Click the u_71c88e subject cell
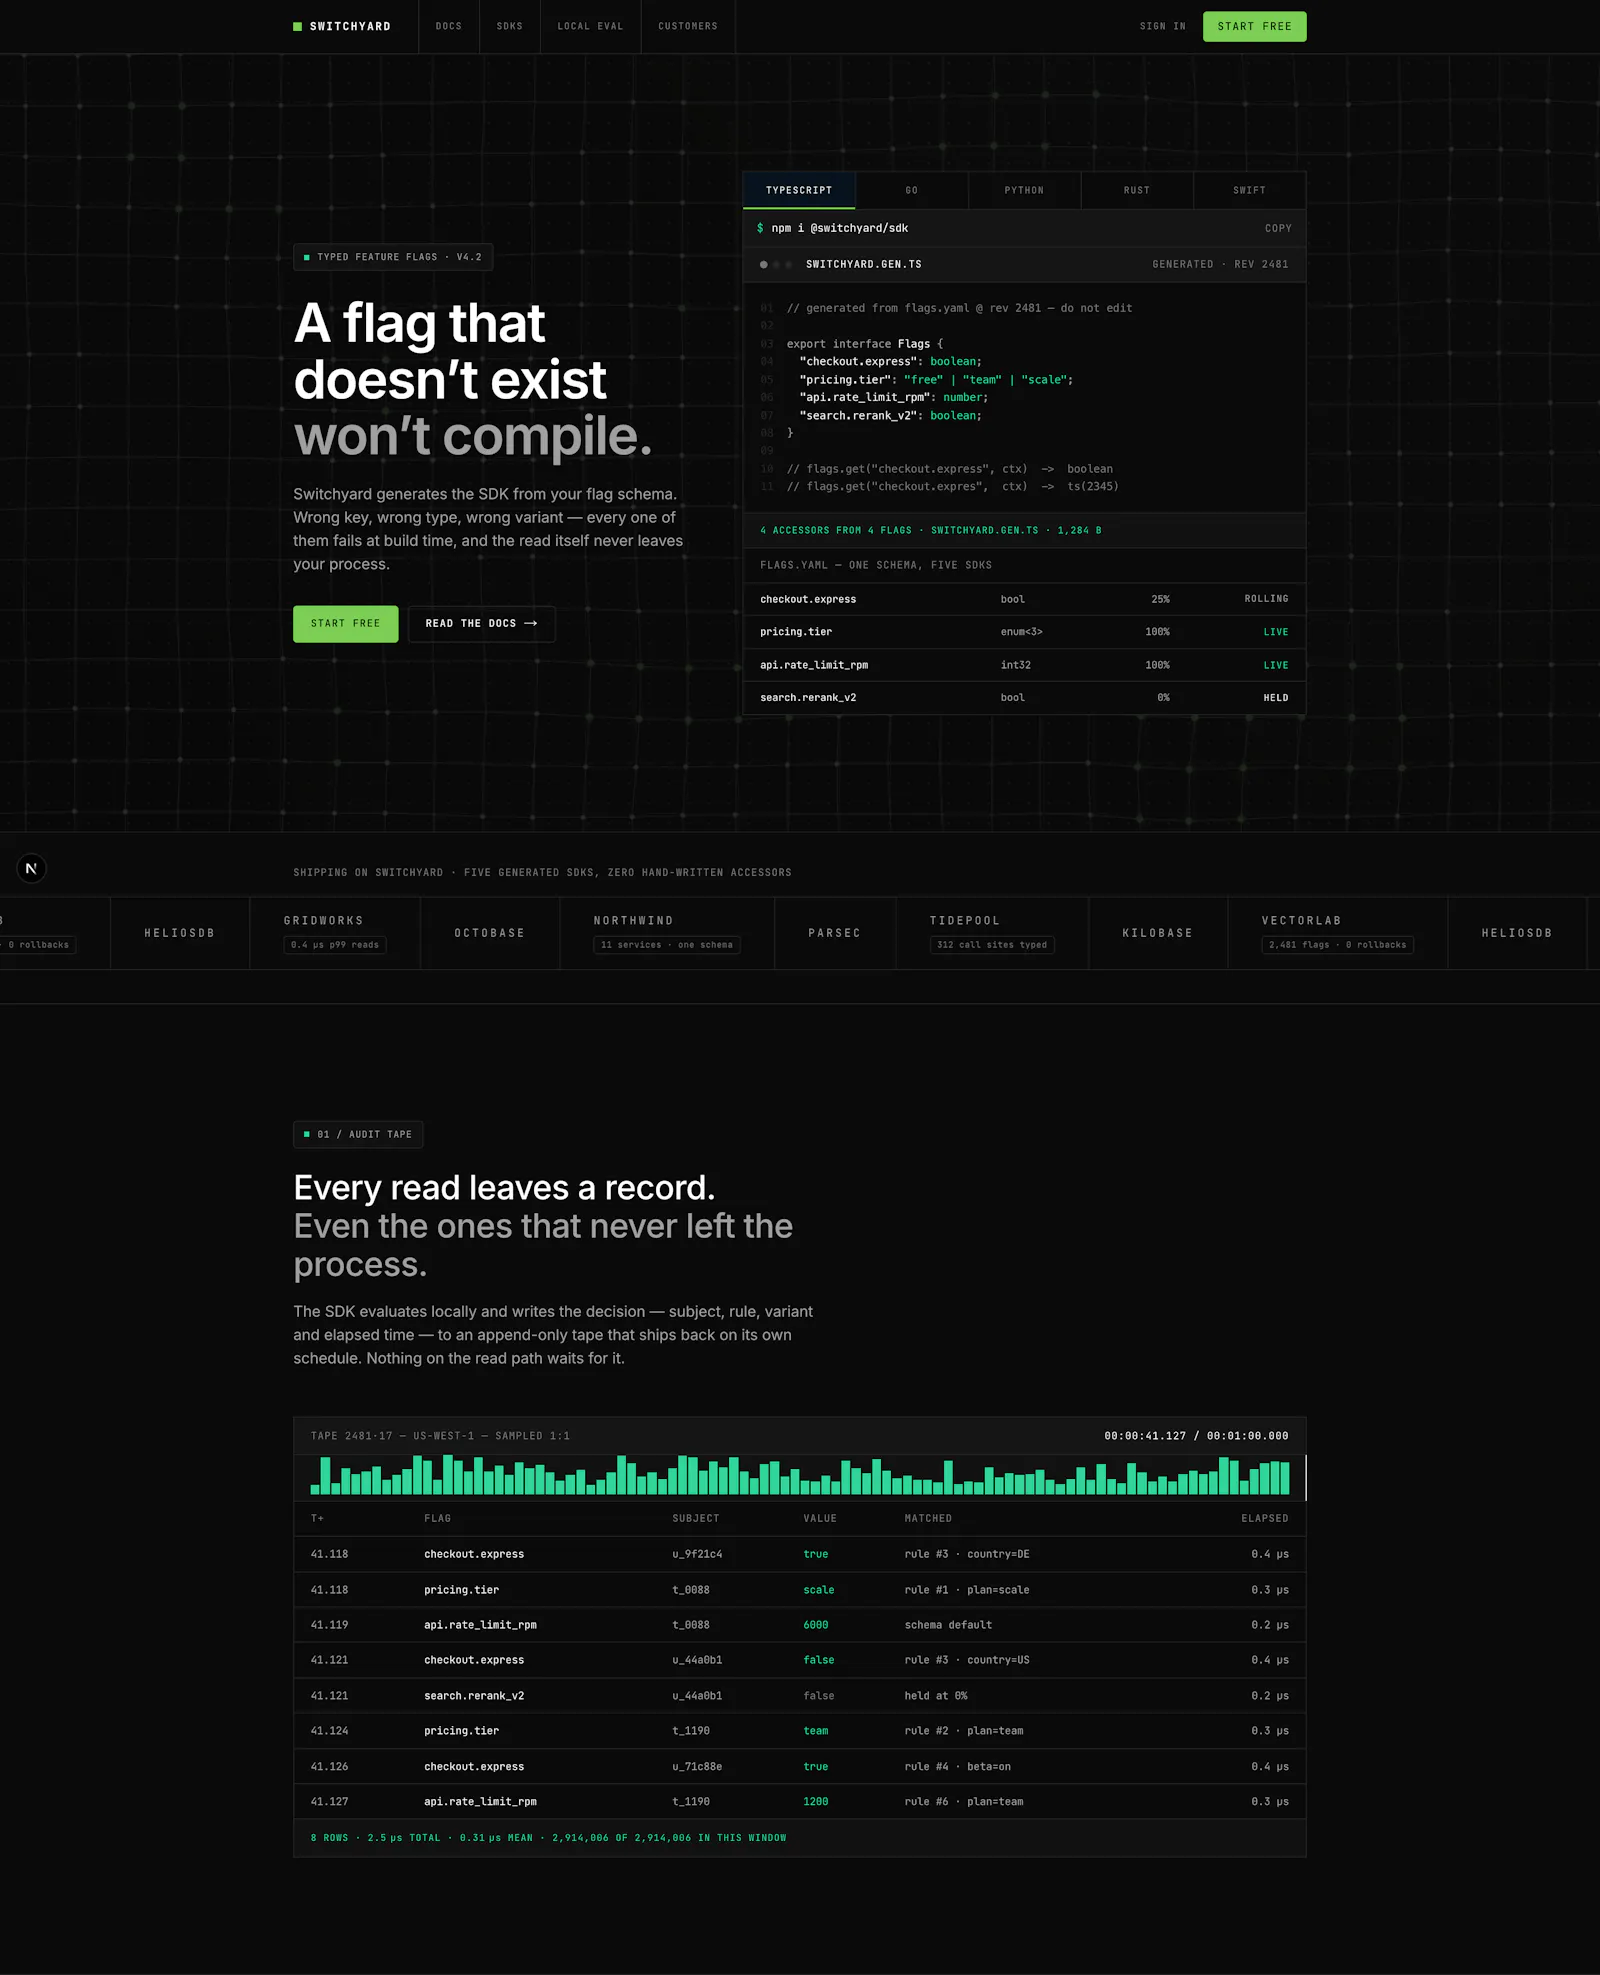The height and width of the screenshot is (1975, 1600). 697,1767
